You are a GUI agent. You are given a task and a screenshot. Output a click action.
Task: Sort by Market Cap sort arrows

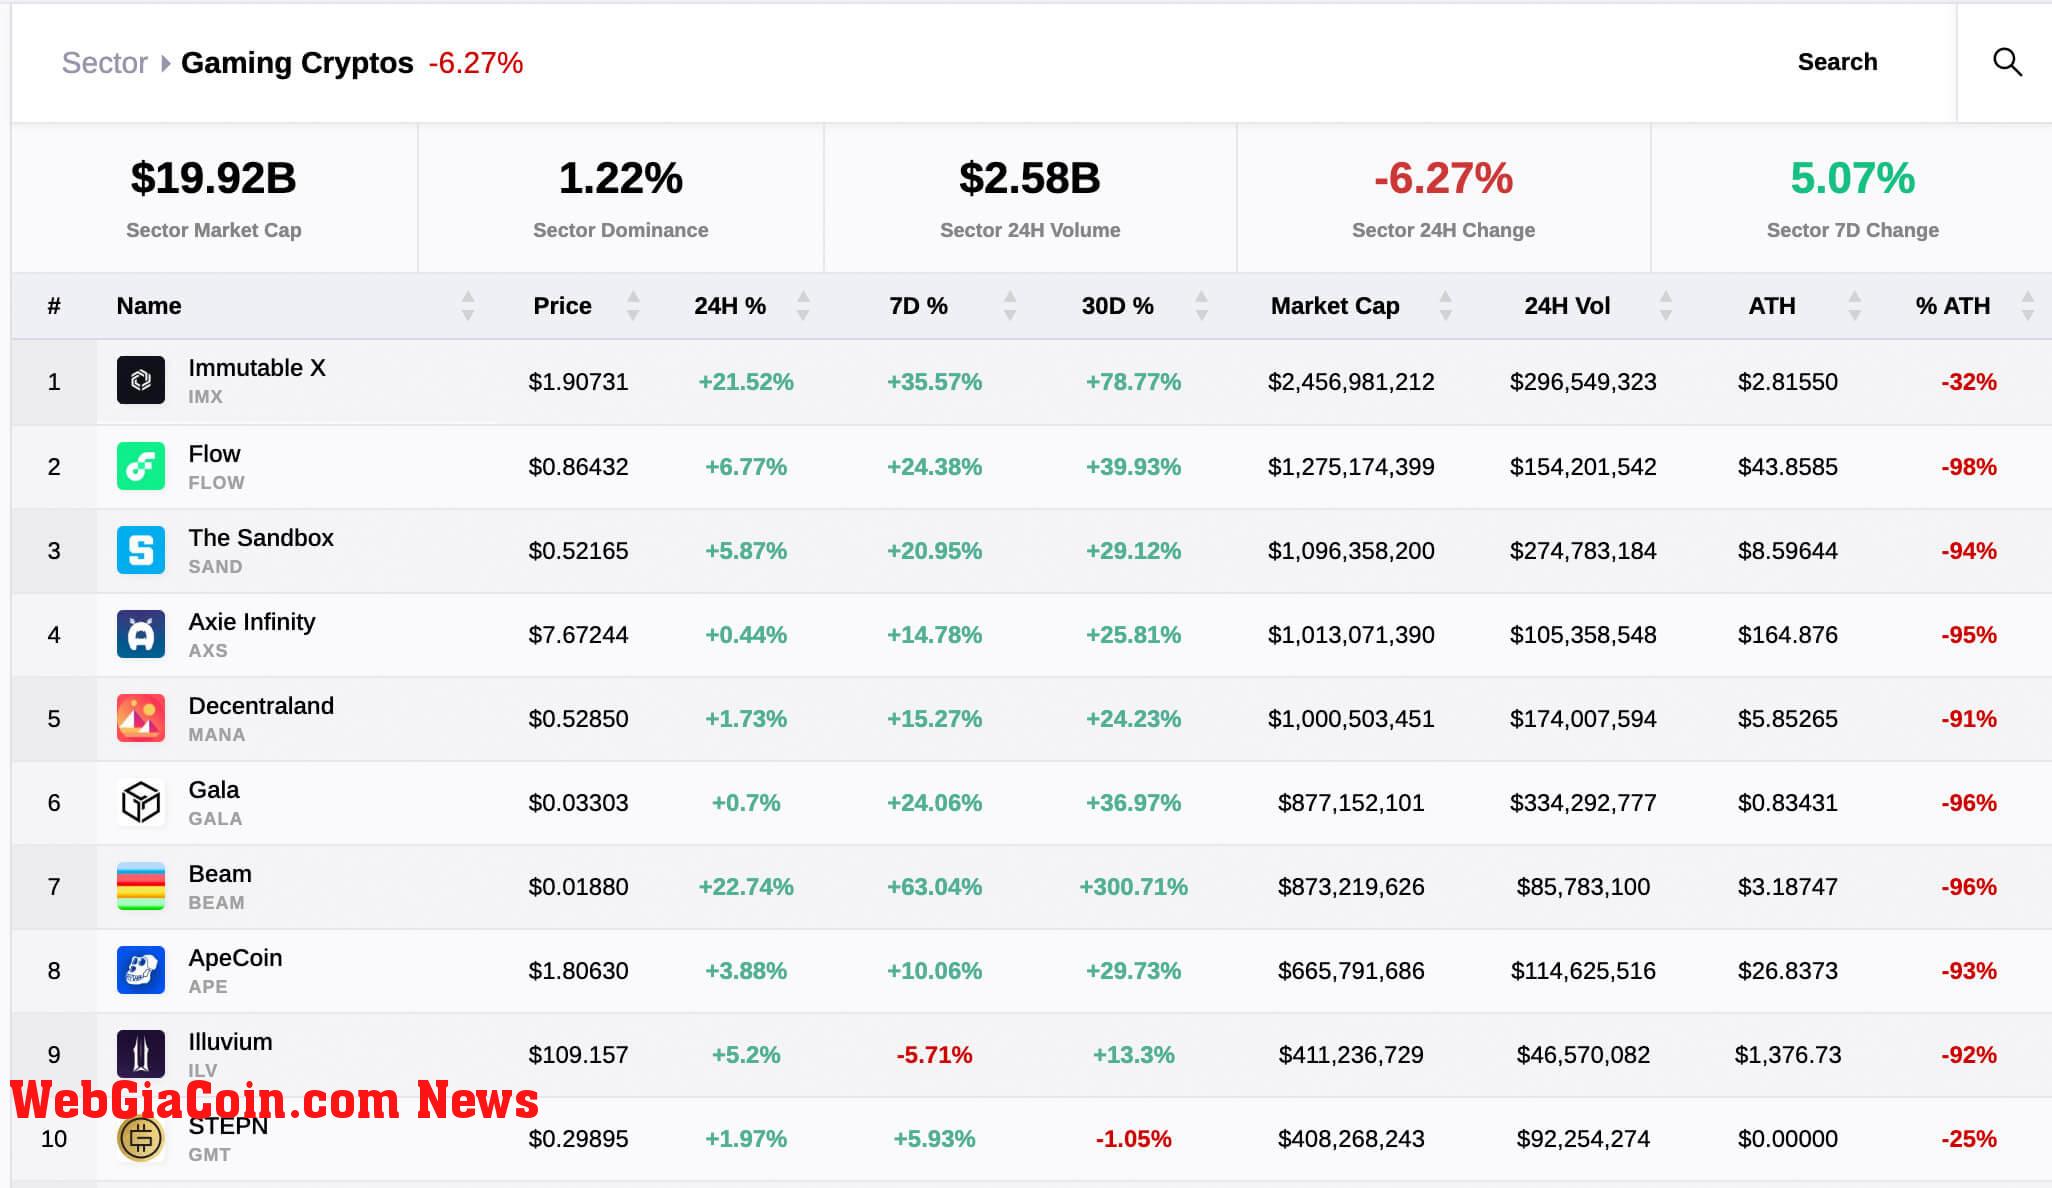(x=1445, y=306)
